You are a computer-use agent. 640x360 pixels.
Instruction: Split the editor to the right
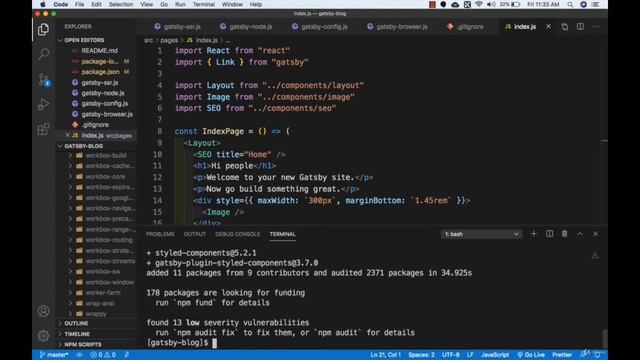580,27
